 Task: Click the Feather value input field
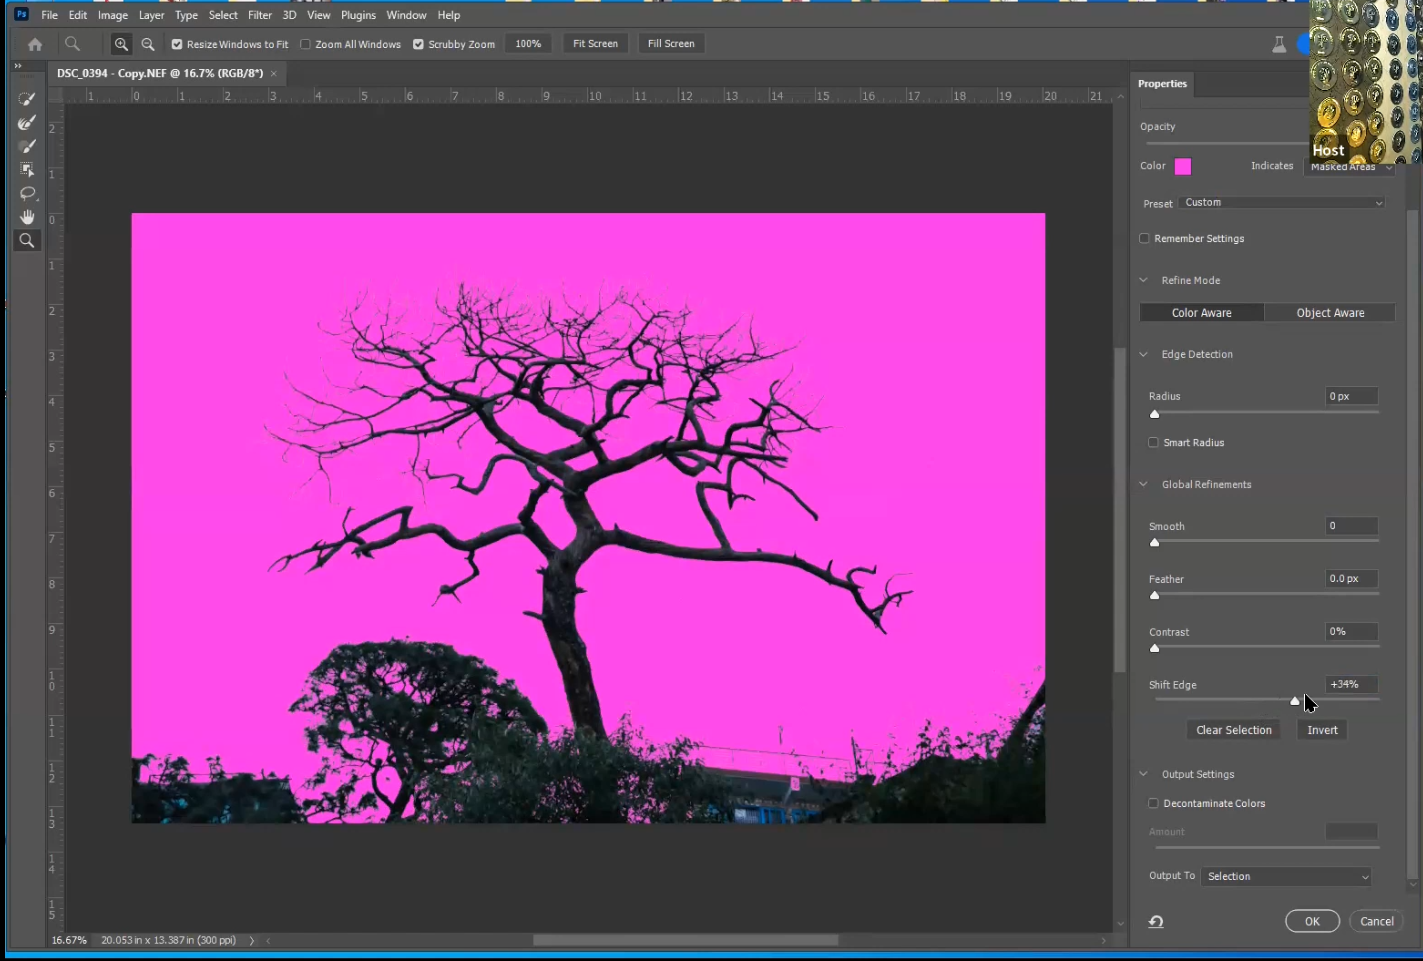coord(1351,579)
